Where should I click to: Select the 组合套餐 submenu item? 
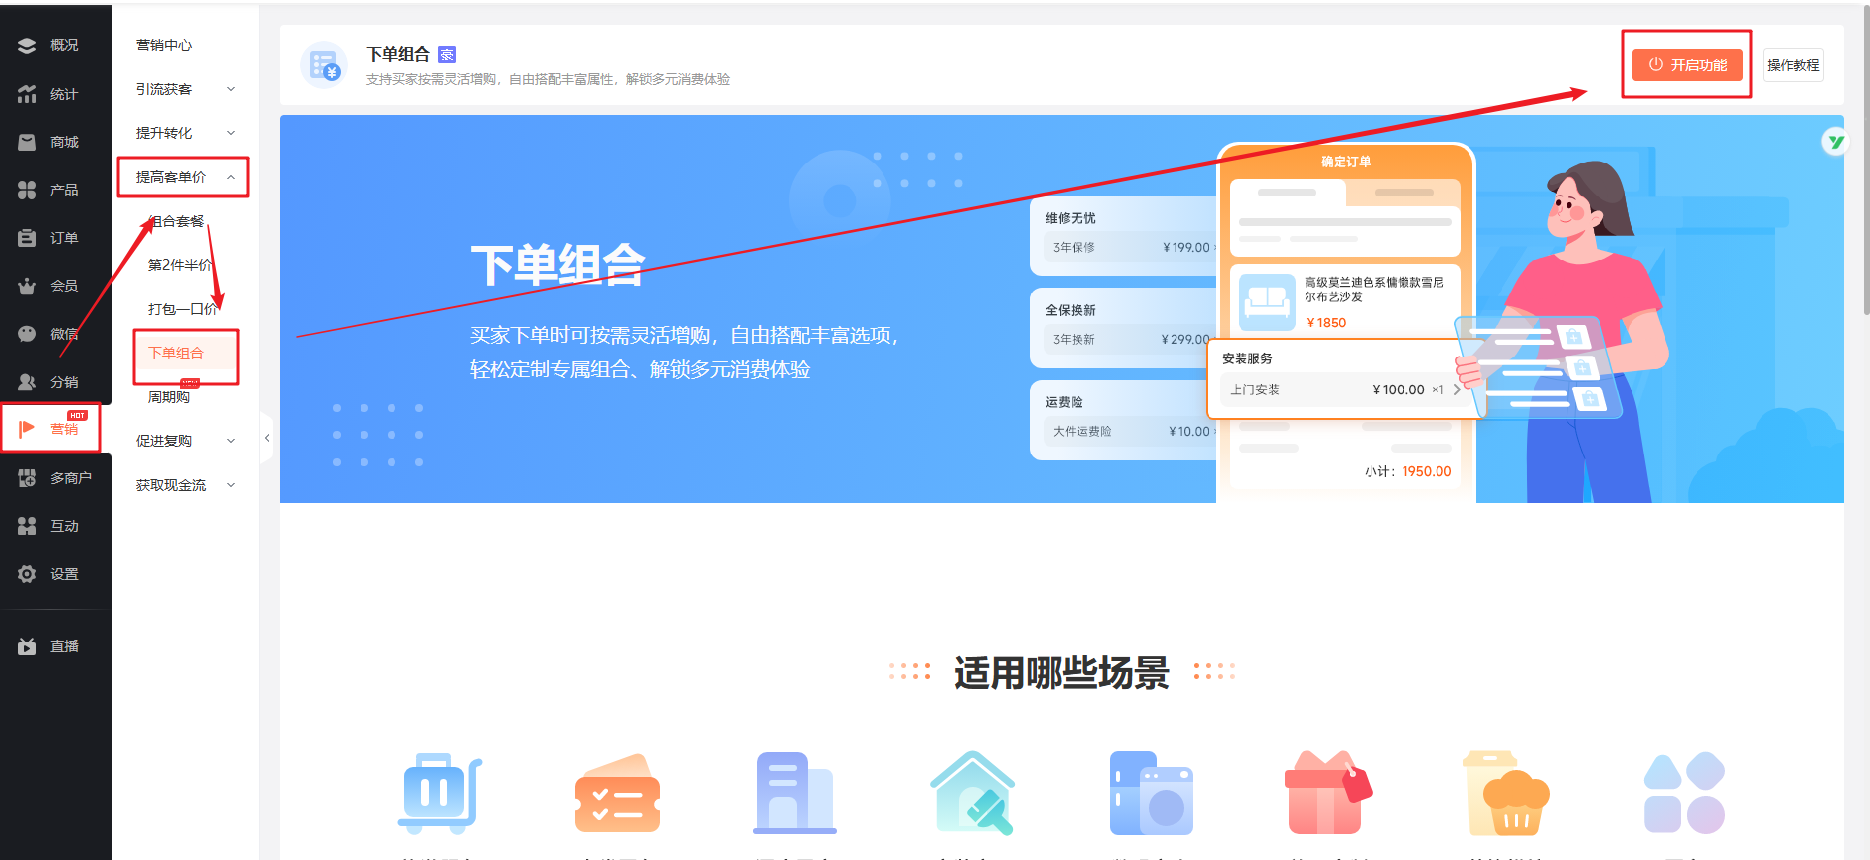[176, 221]
